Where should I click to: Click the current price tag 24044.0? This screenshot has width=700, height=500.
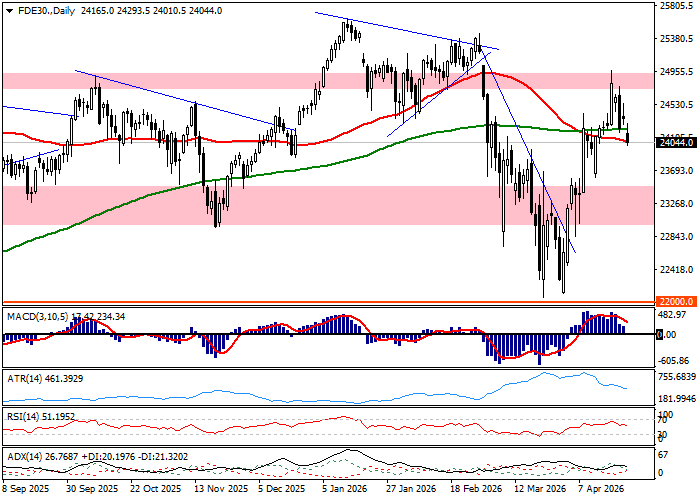click(x=678, y=143)
